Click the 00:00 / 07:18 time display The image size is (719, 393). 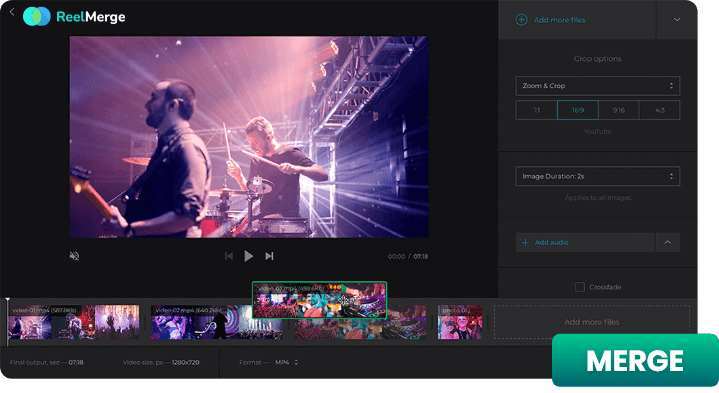(x=408, y=256)
